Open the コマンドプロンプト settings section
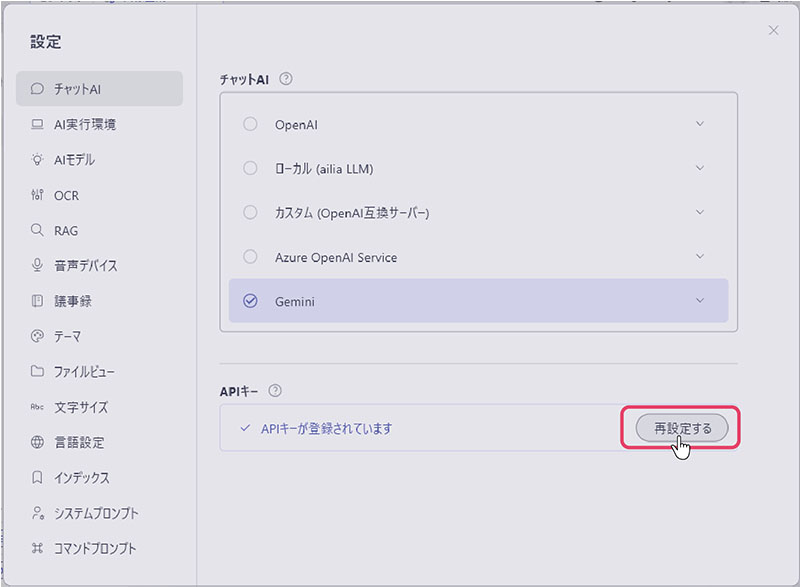Screen dimensions: 800x587 click(x=95, y=548)
